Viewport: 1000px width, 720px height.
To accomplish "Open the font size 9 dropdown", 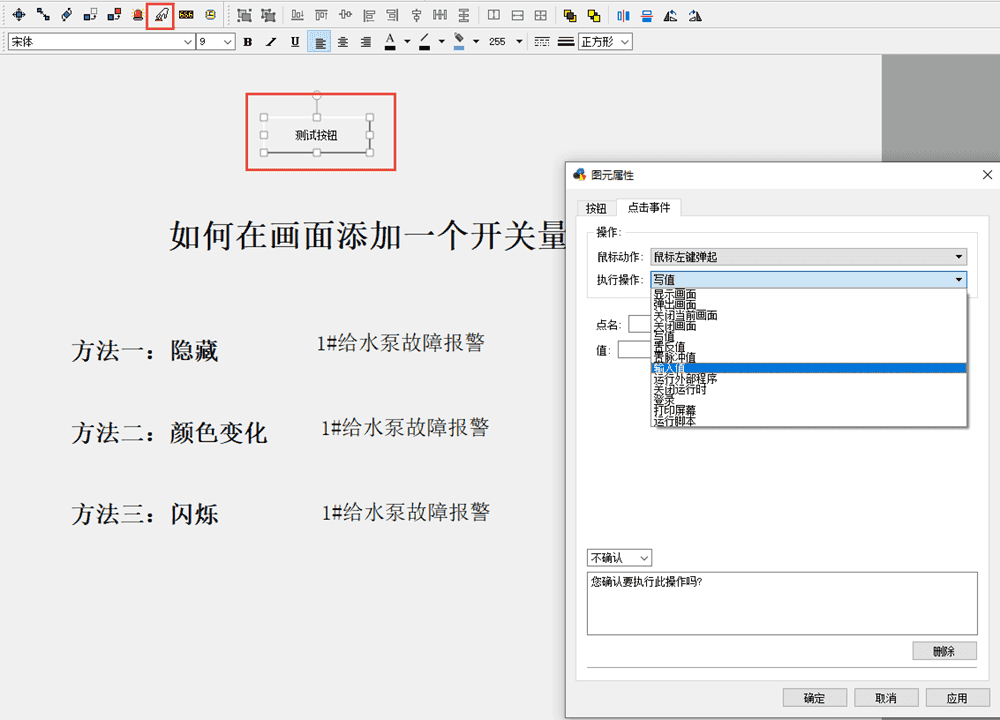I will coord(228,41).
